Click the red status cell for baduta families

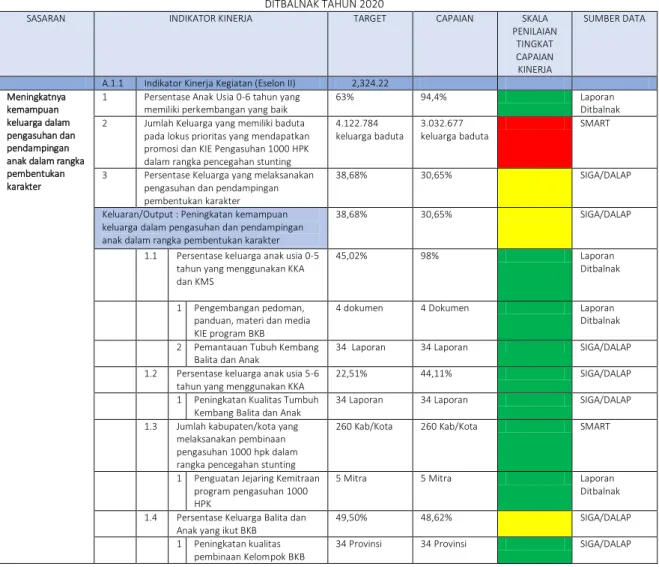click(535, 142)
